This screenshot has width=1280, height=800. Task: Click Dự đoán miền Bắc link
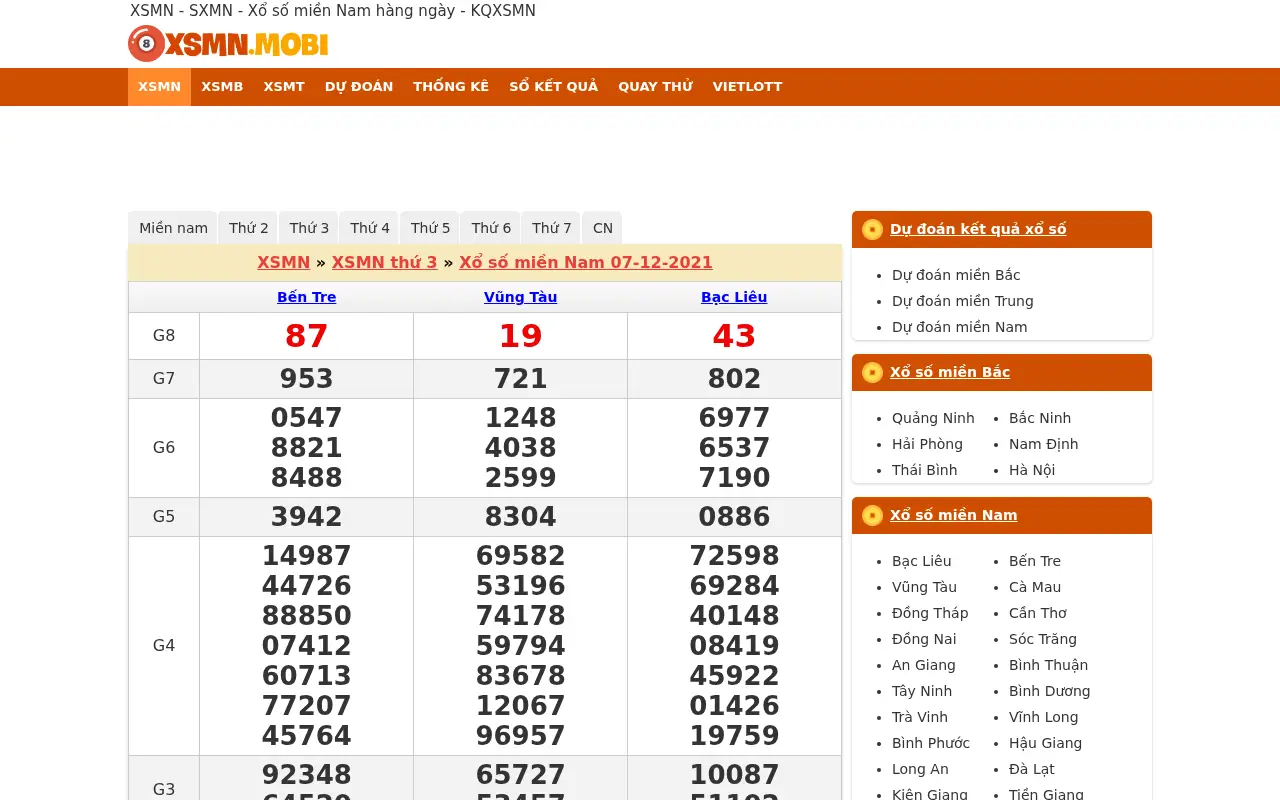pos(956,275)
